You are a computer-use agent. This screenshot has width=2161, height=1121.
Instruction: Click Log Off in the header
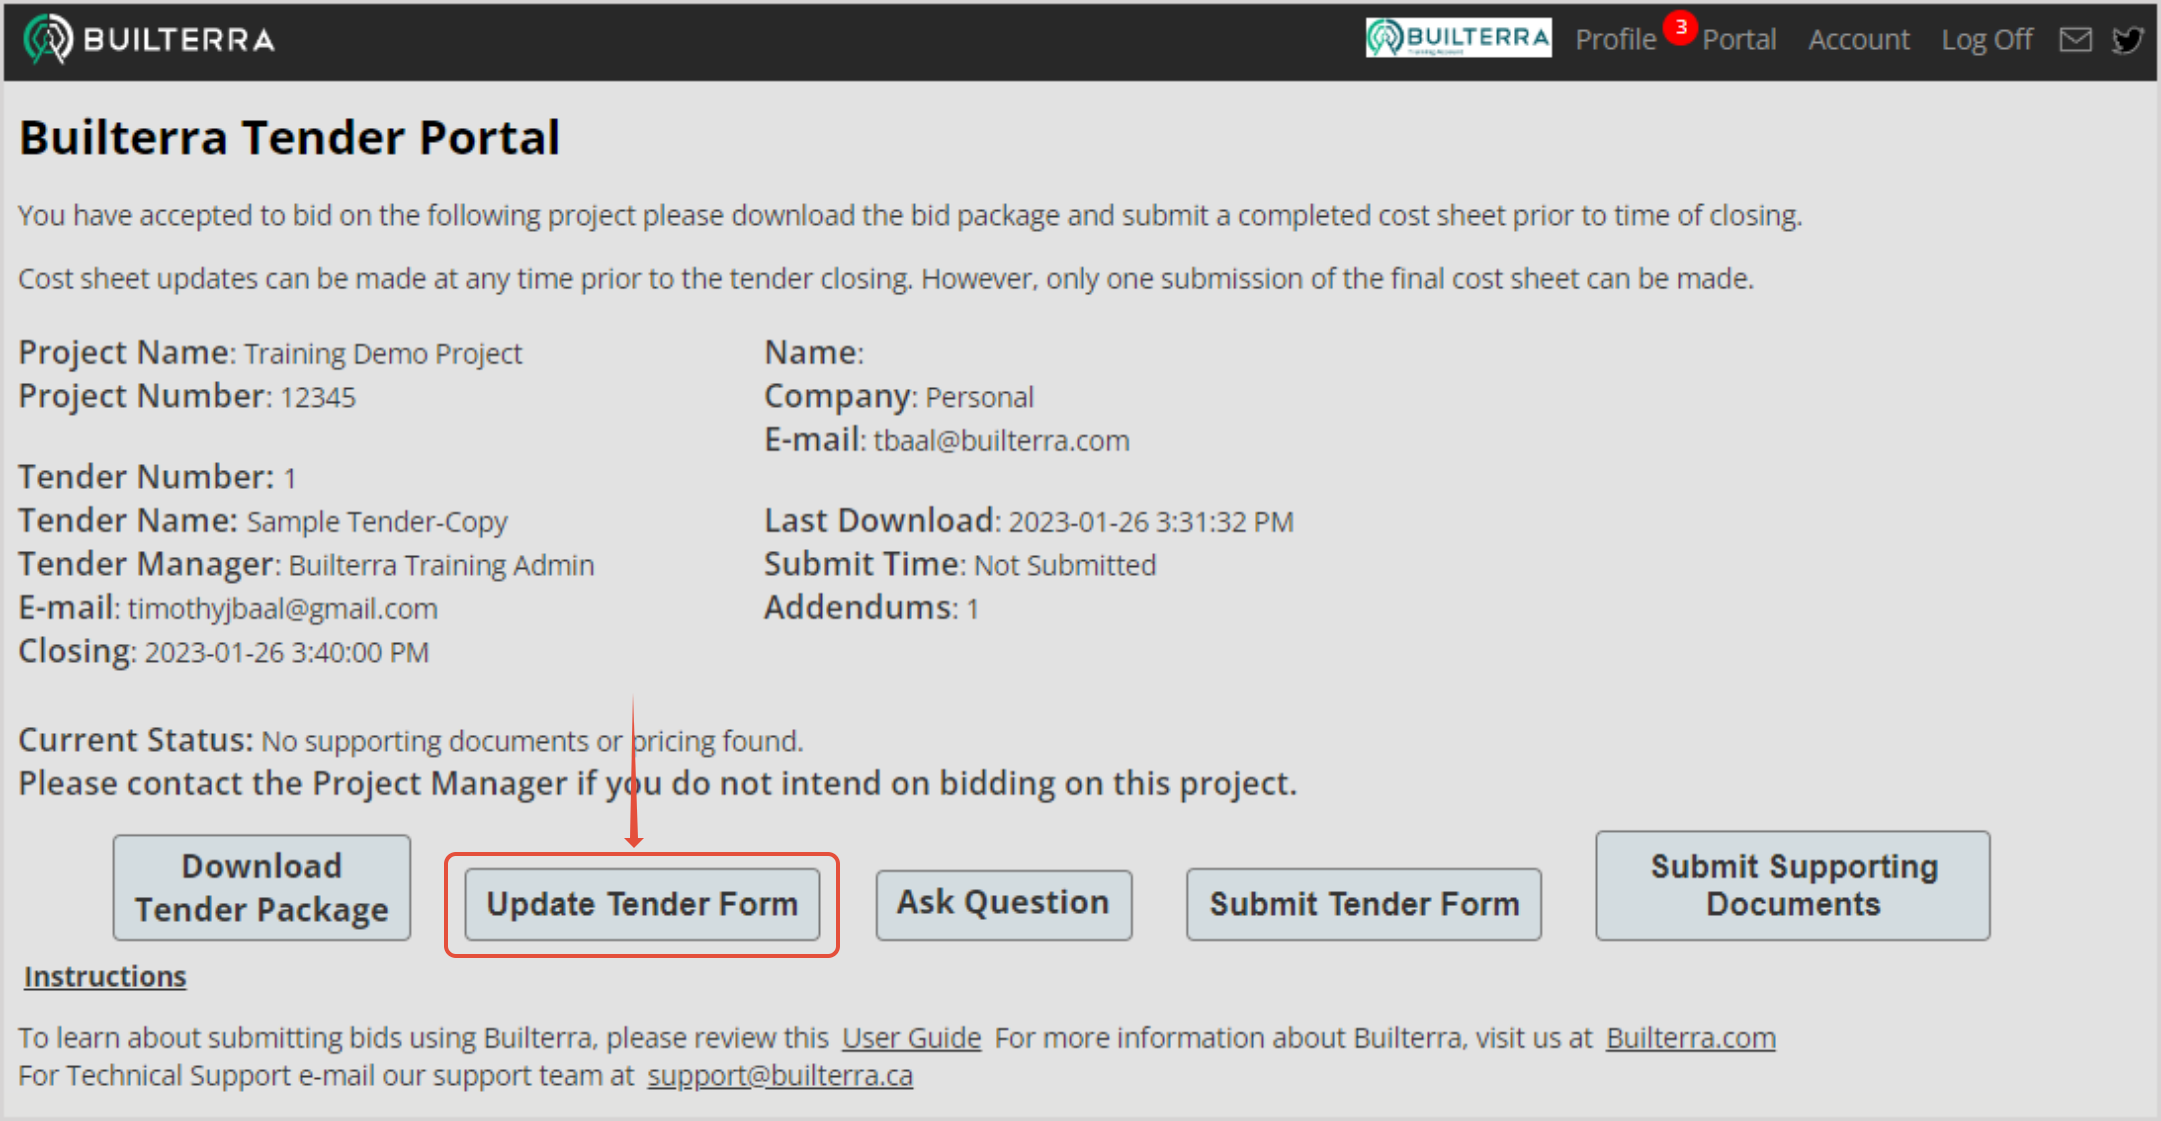(x=1986, y=40)
